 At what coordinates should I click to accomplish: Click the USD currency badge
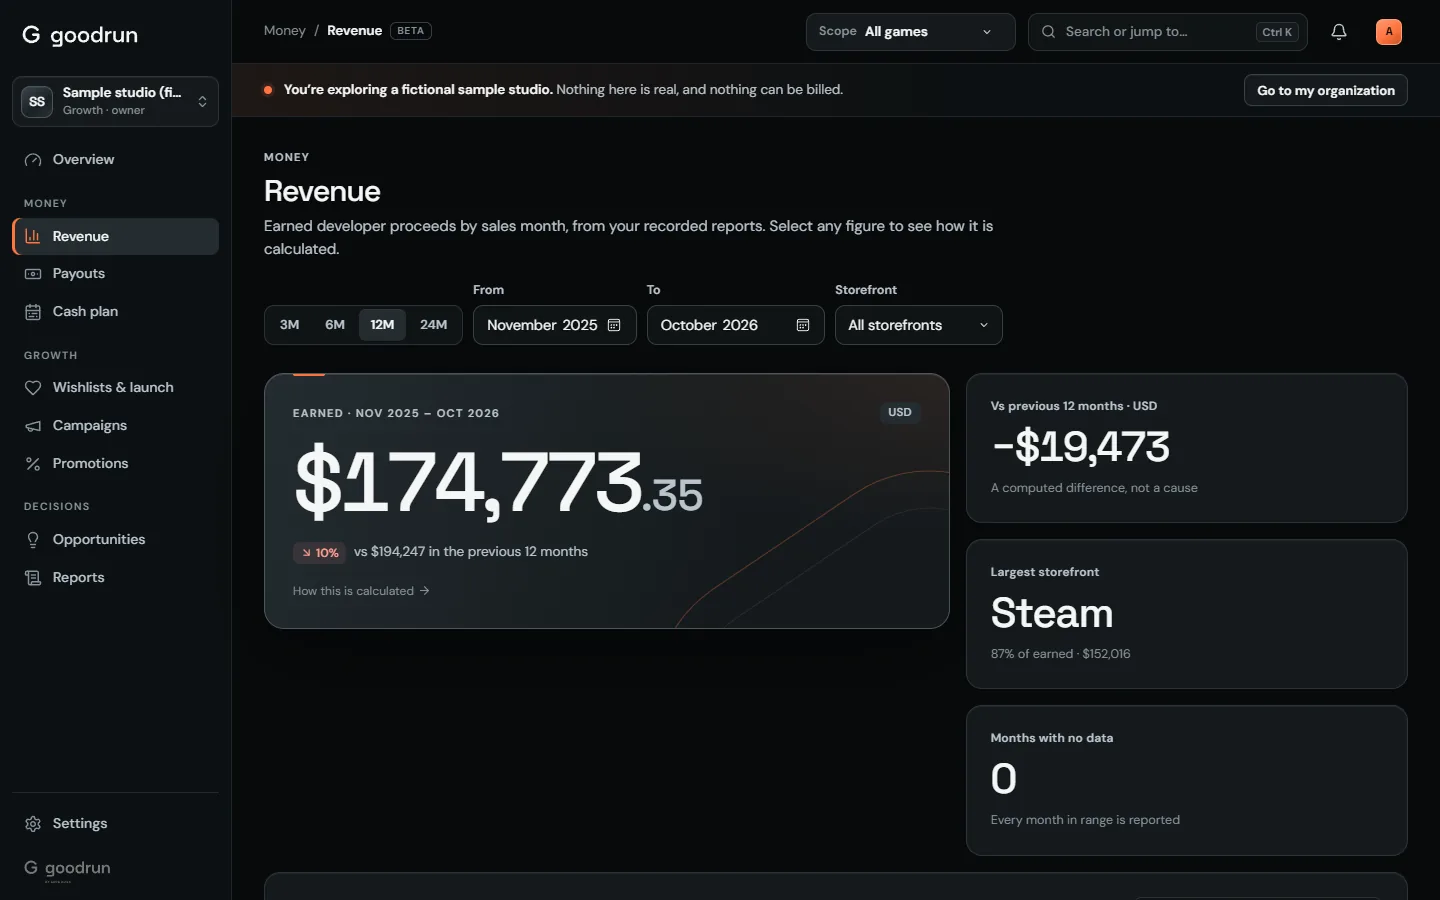[900, 413]
